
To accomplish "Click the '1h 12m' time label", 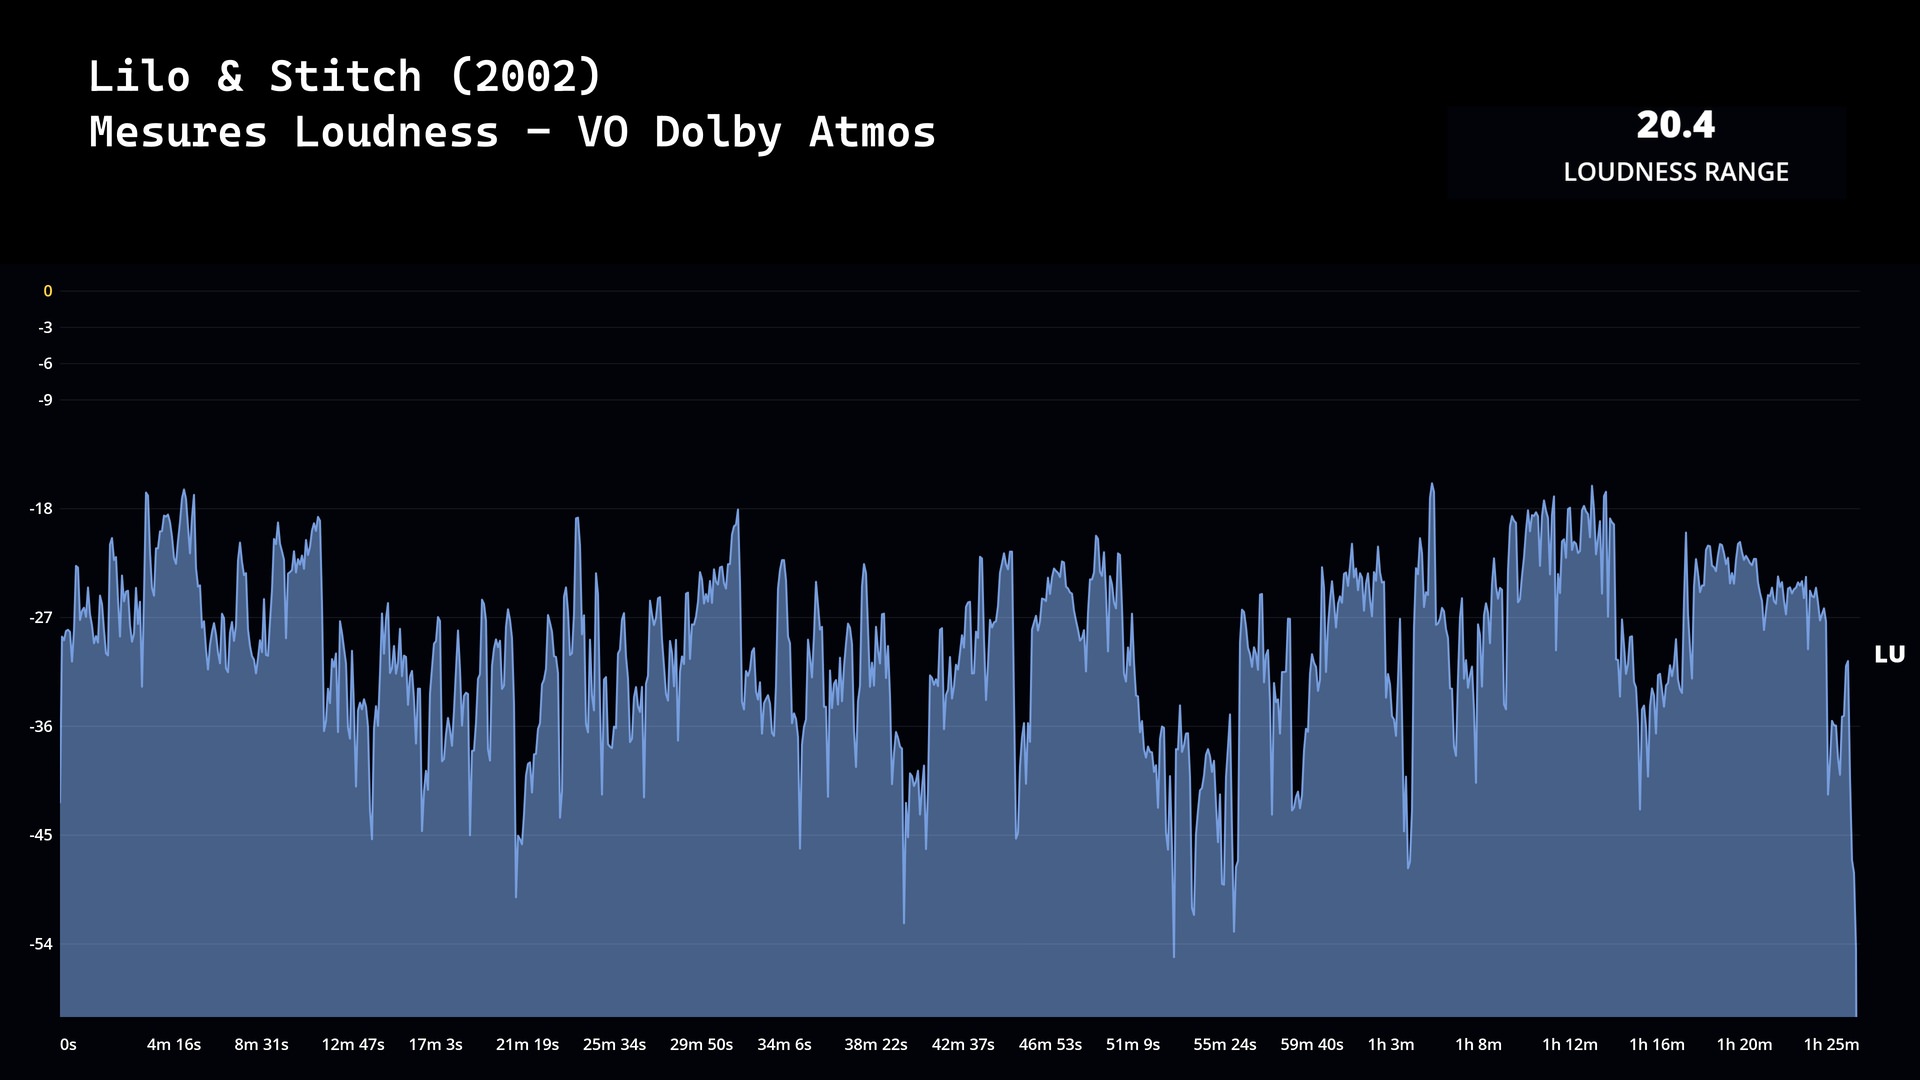I will [1570, 1045].
